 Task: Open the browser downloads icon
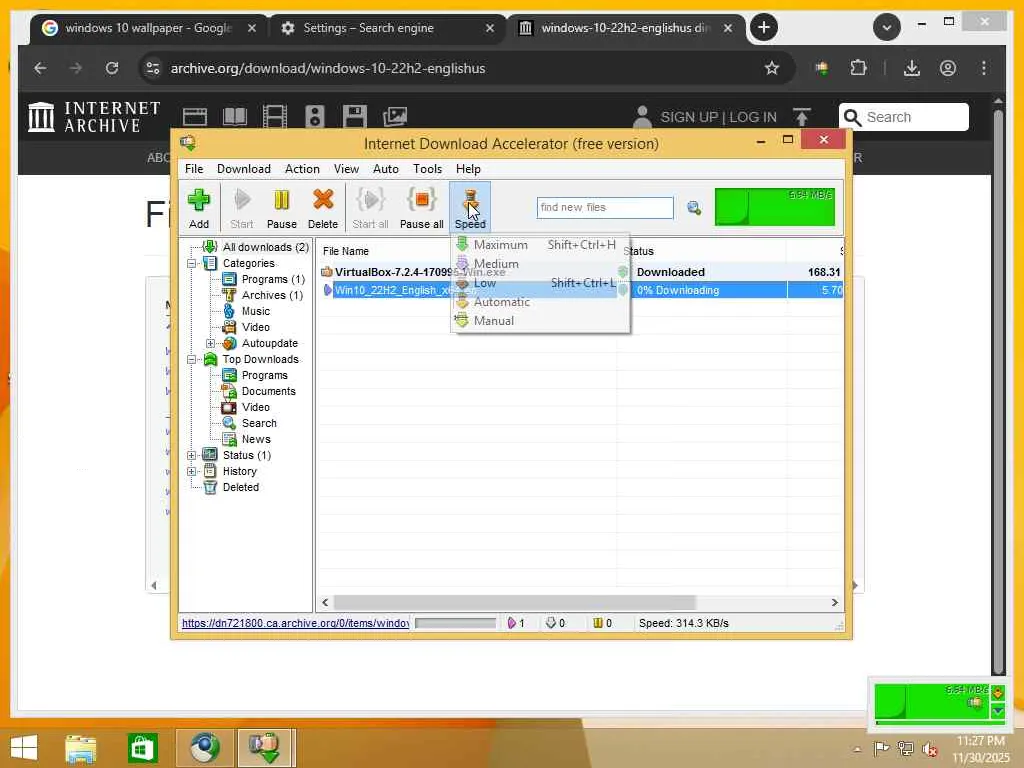point(912,68)
